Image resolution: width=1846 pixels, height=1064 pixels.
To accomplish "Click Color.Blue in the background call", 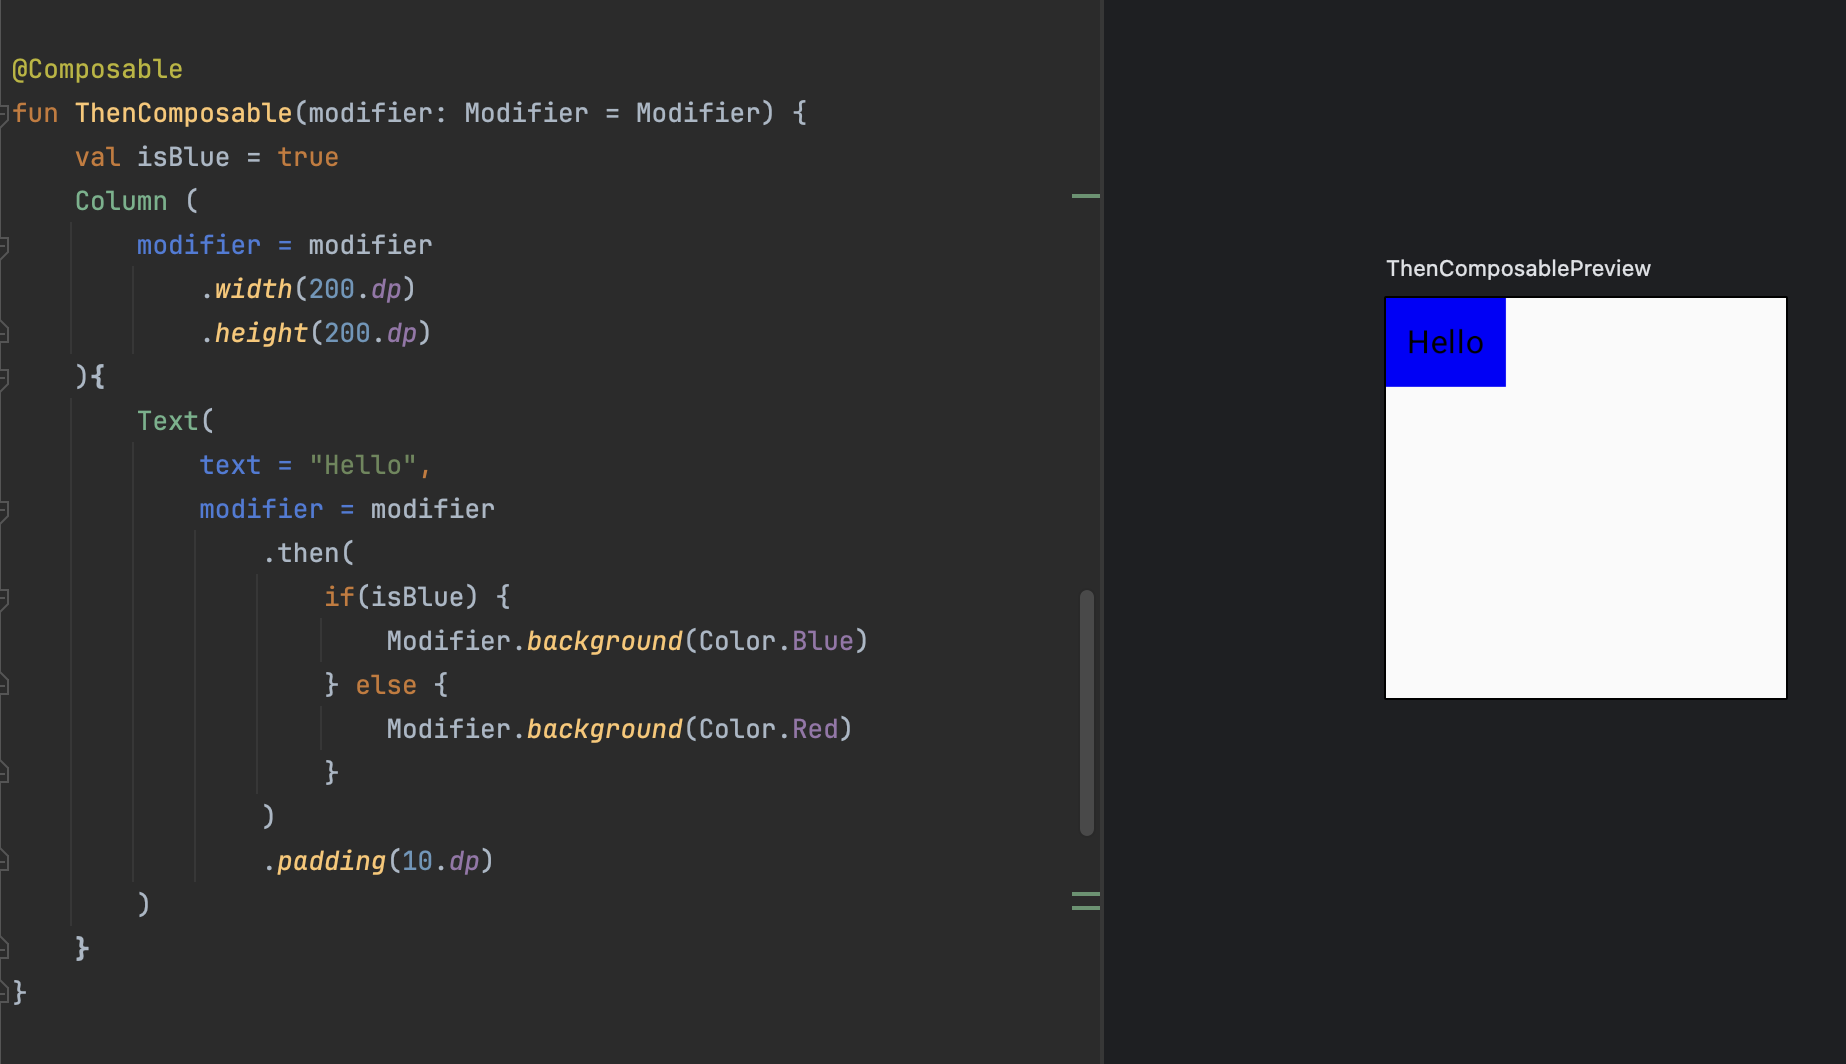I will (x=775, y=641).
